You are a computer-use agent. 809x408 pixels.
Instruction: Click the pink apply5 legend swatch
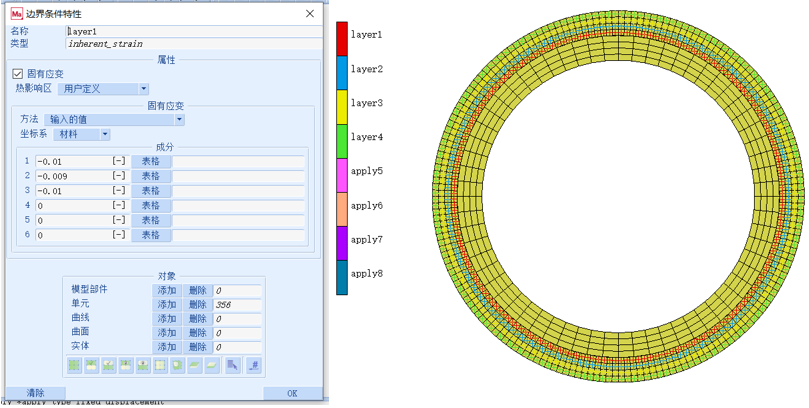[x=342, y=175]
